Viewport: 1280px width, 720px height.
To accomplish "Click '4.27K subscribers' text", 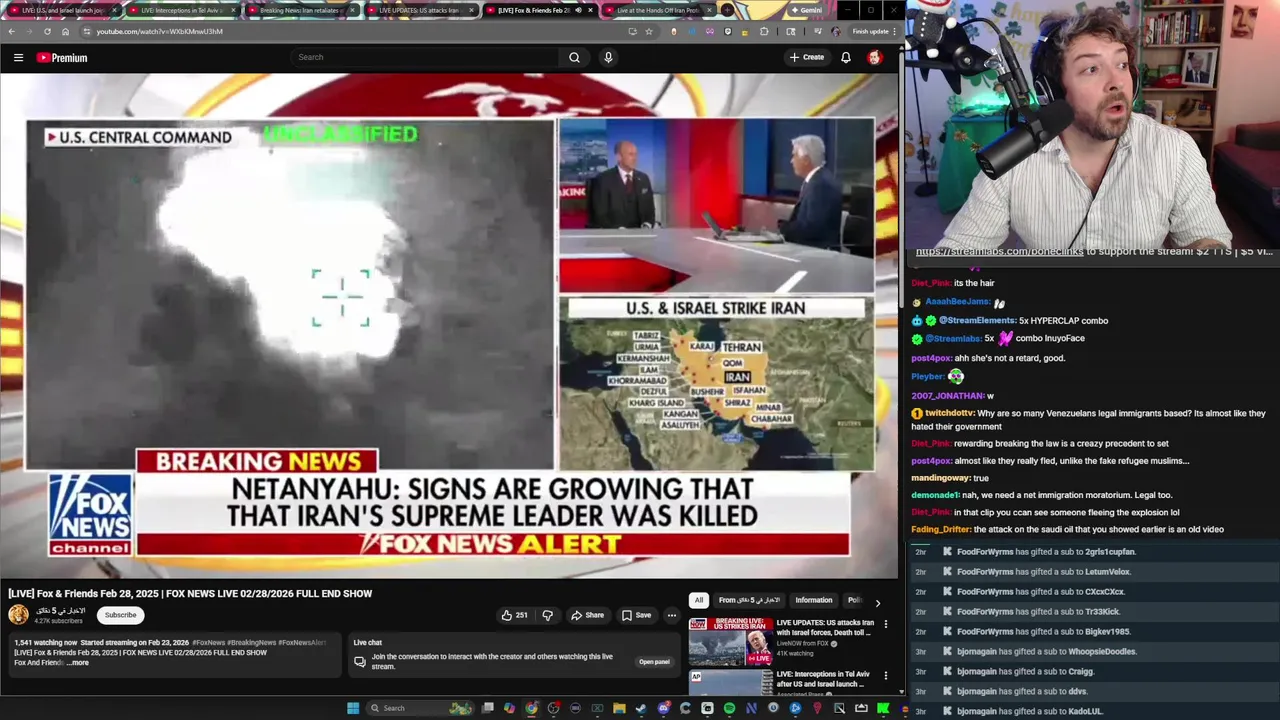I will tap(58, 621).
